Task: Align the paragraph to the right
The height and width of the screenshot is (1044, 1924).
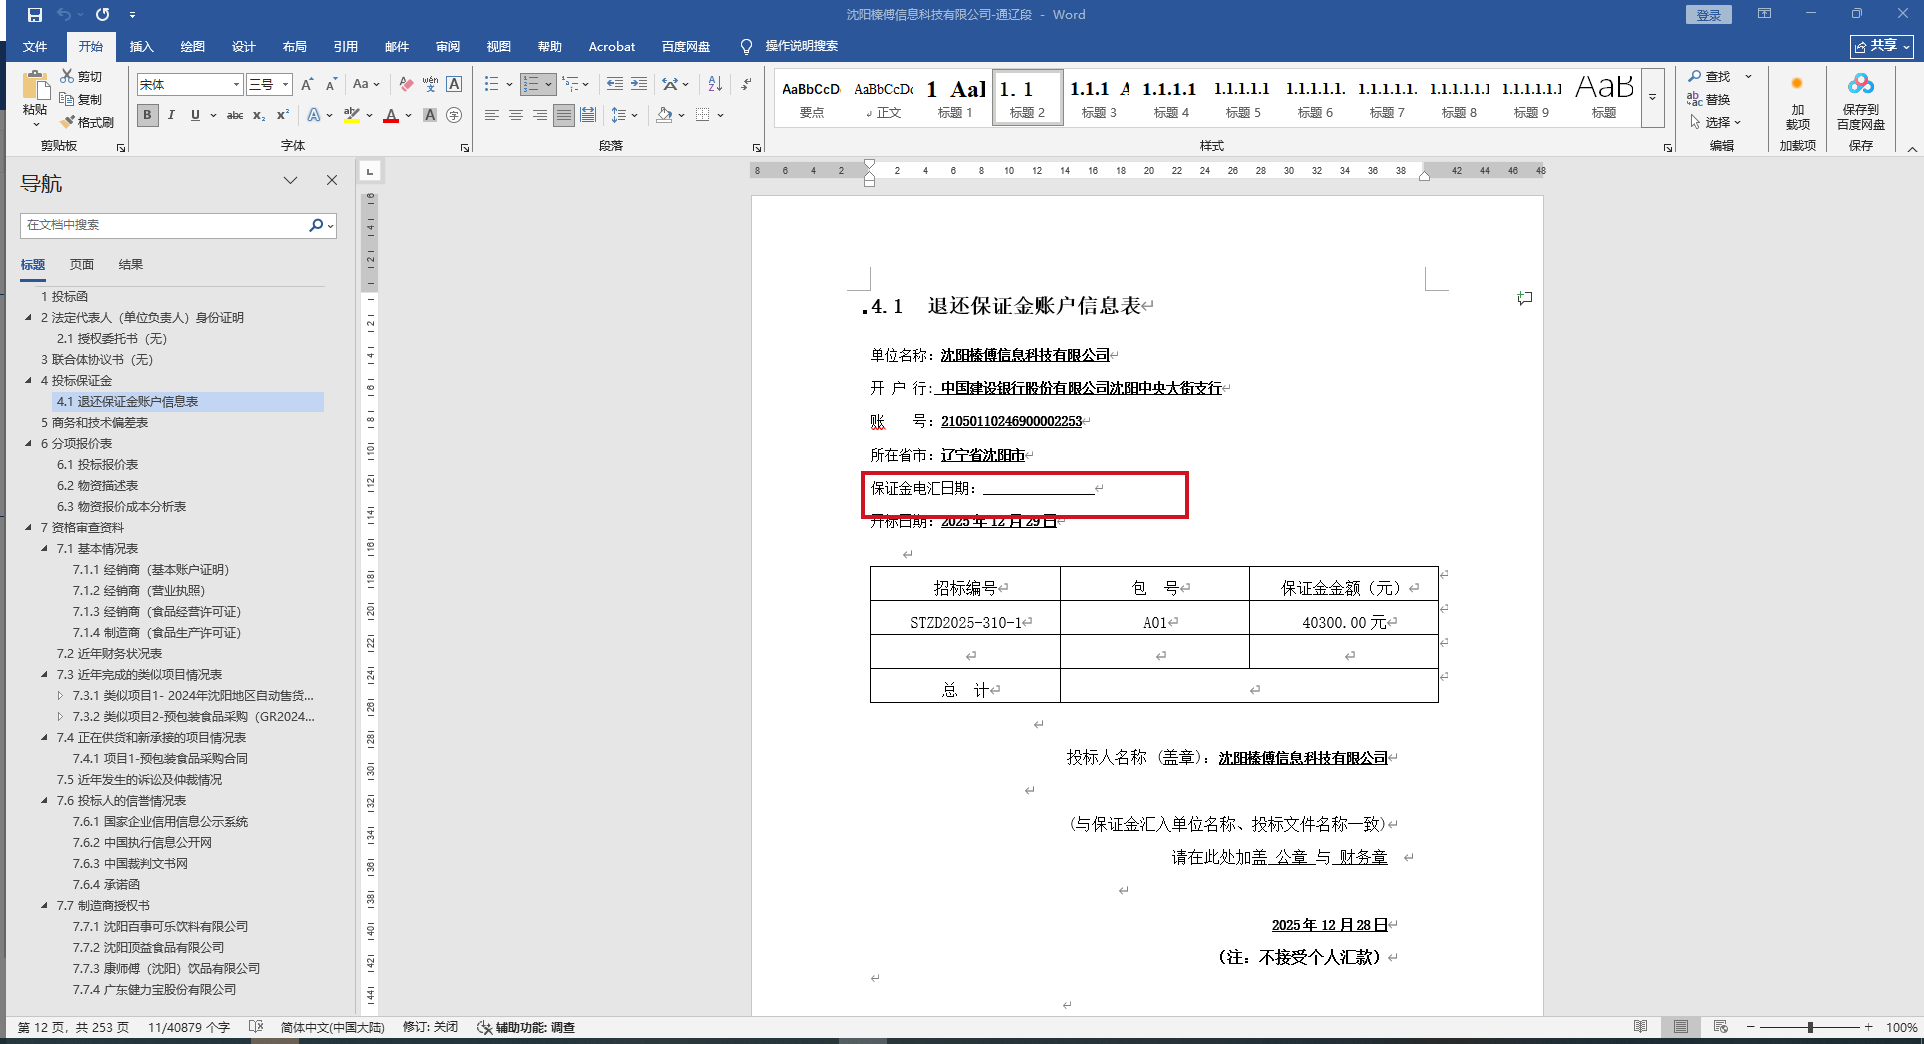Action: [x=540, y=115]
